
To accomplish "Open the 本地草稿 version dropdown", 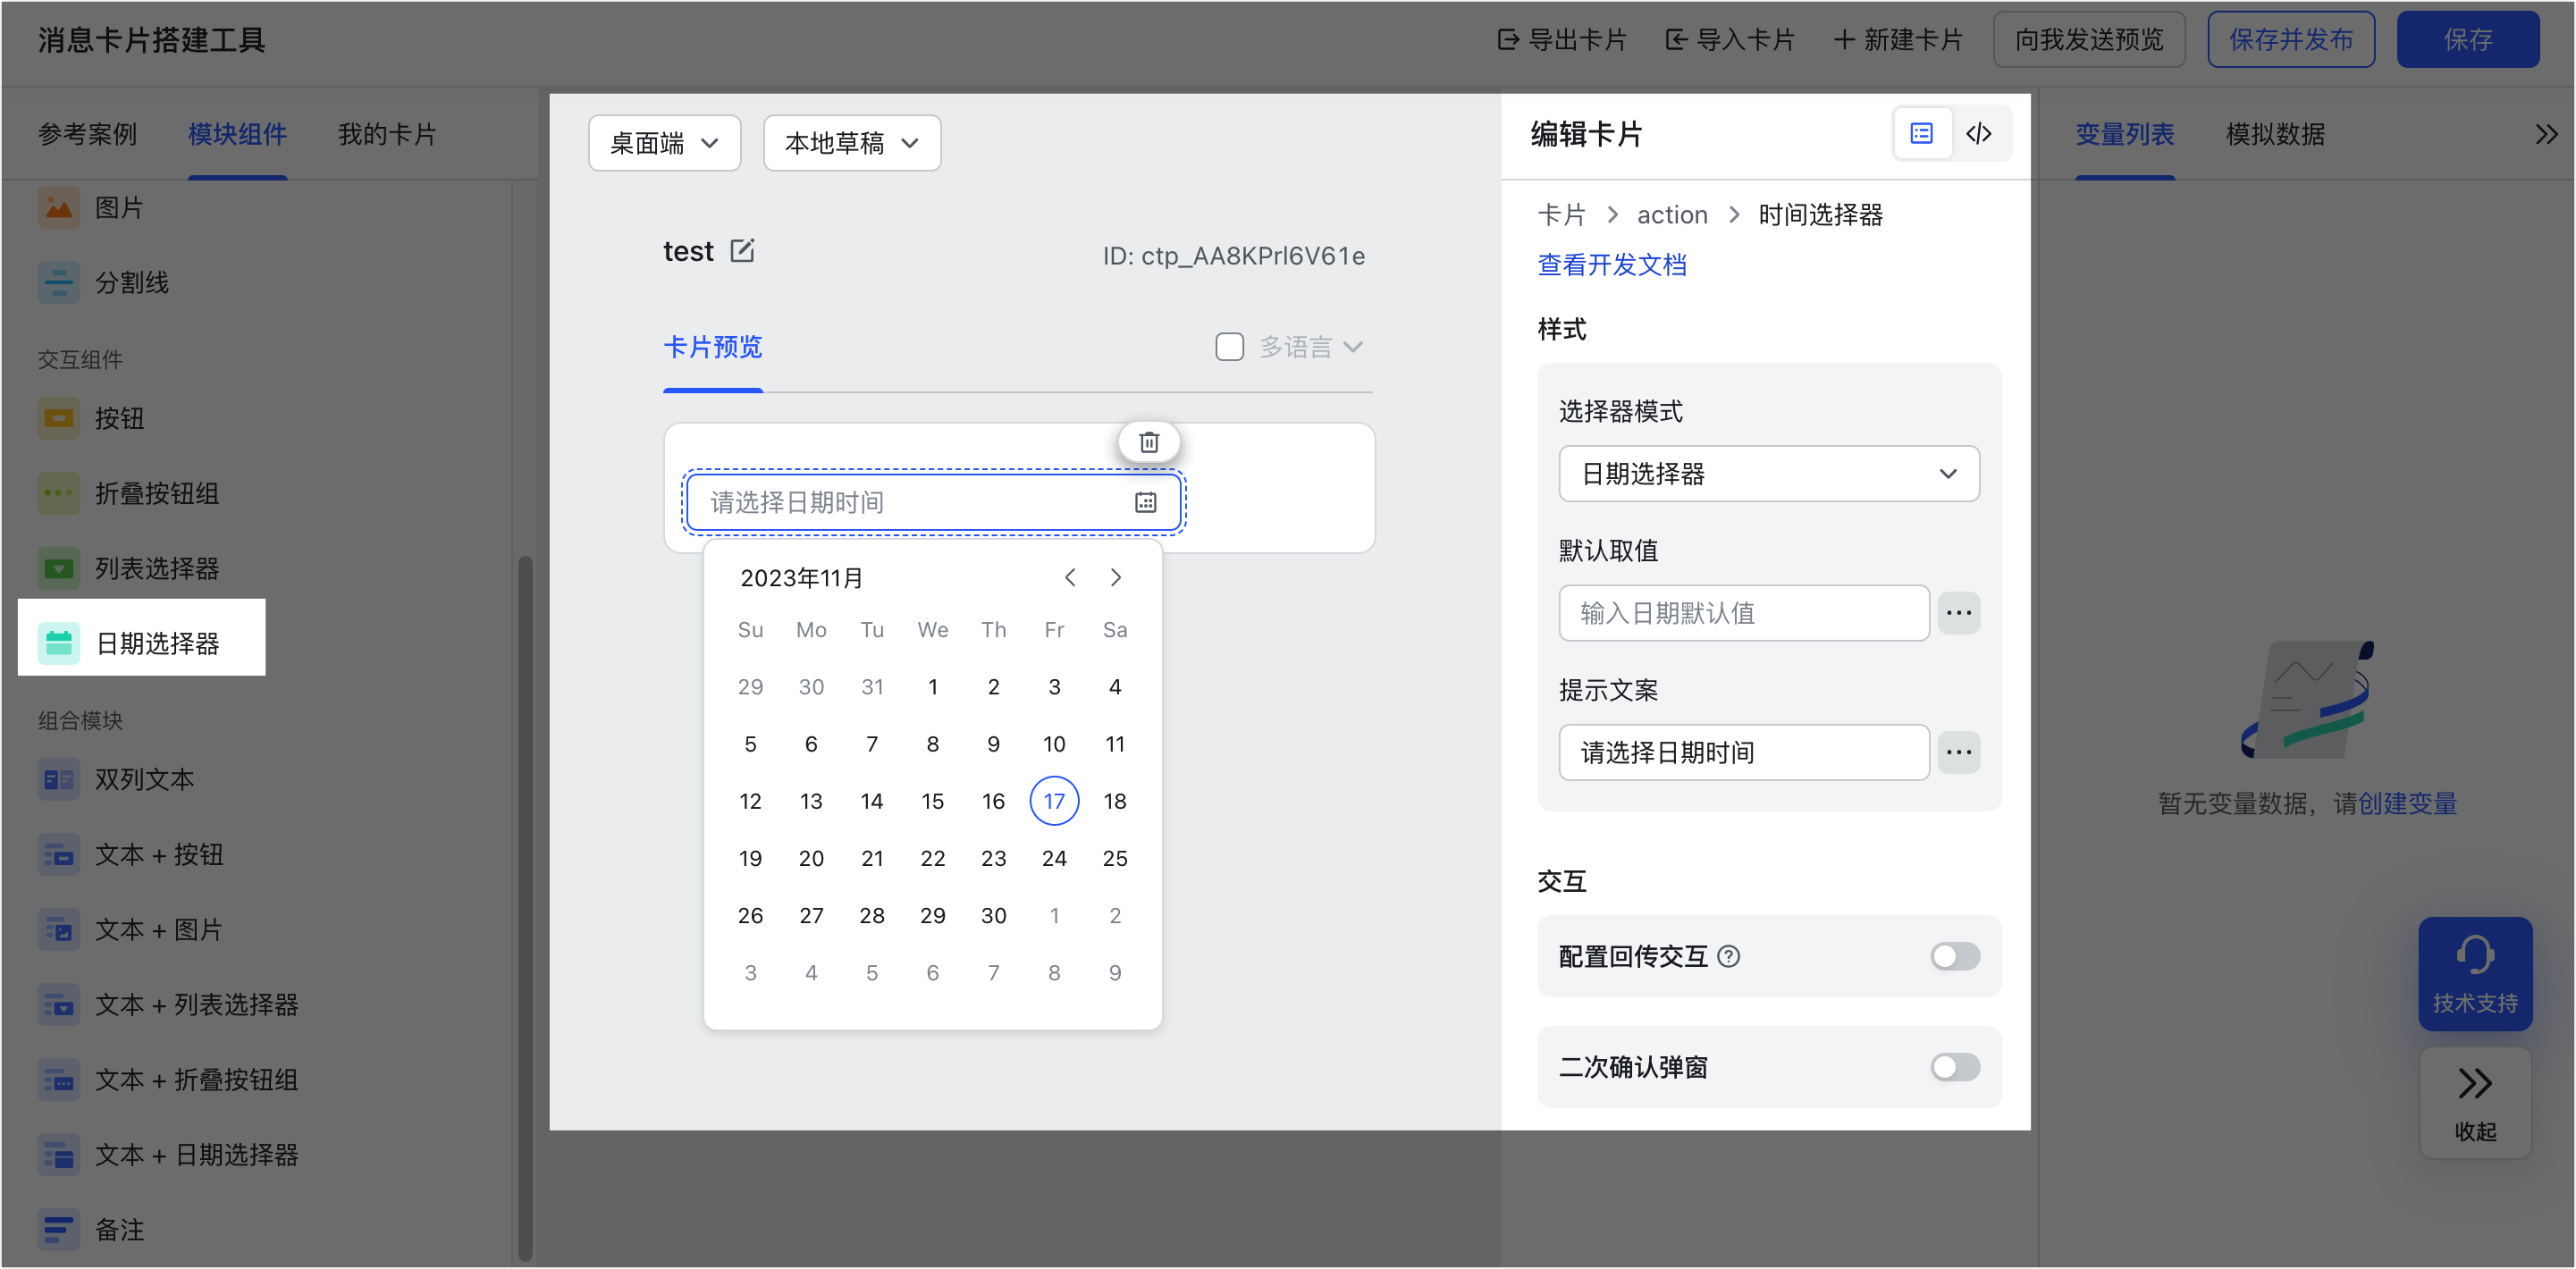I will (852, 143).
